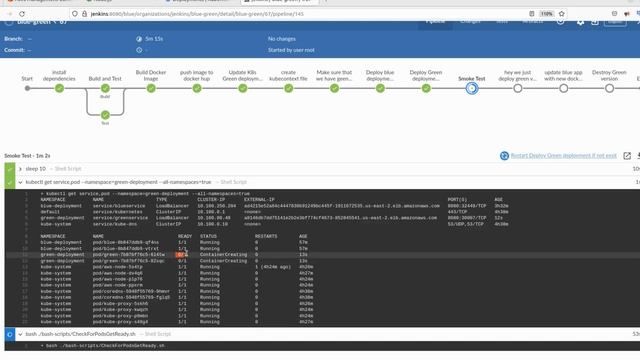Click the service/kube-dns log entry
Viewport: 640px width, 360px height.
click(116, 224)
